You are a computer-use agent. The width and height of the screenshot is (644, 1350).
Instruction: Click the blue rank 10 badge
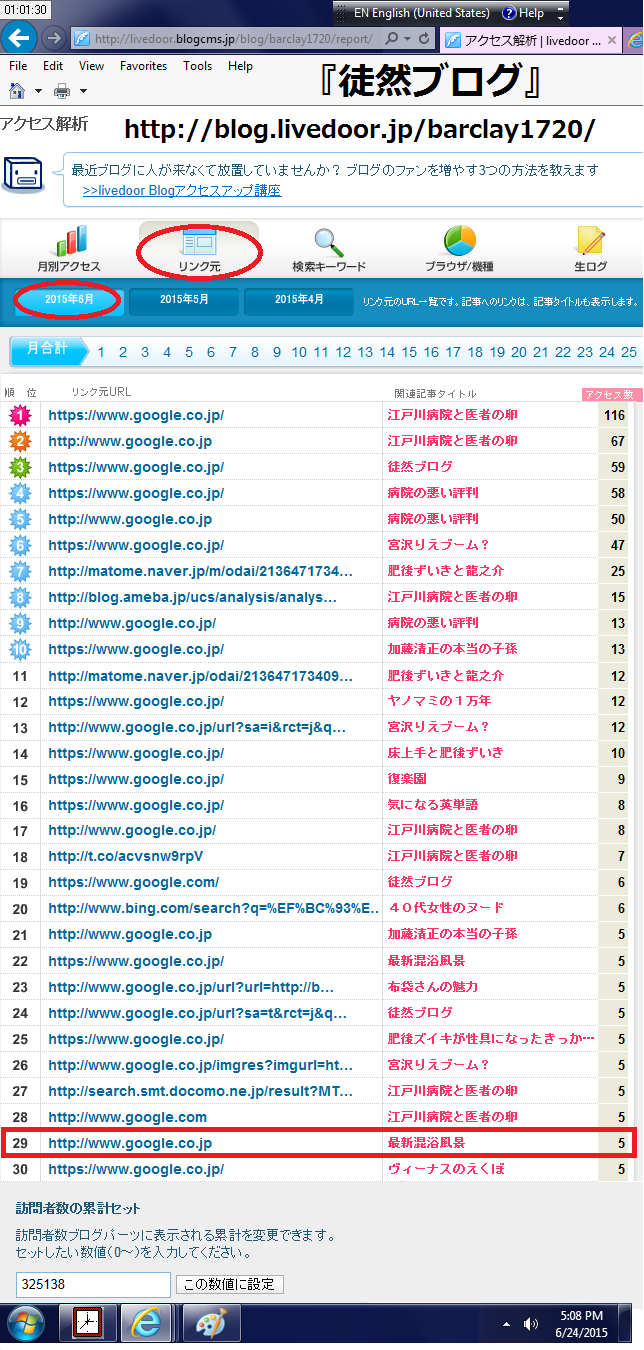tap(21, 649)
